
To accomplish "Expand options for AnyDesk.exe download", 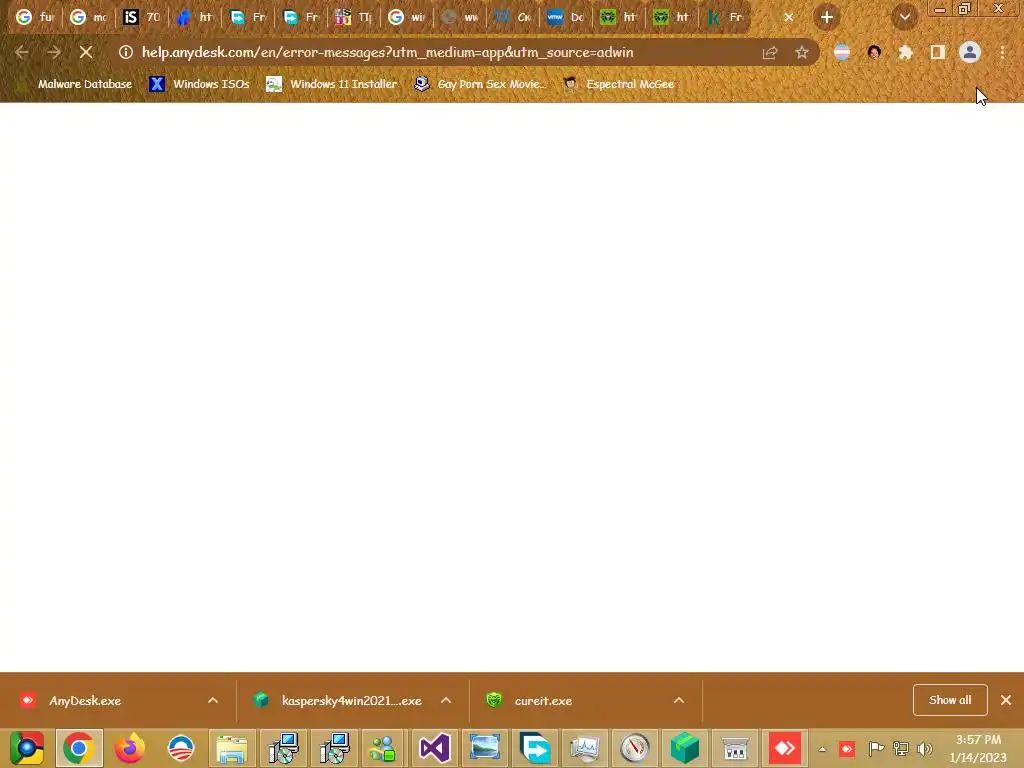I will 213,700.
